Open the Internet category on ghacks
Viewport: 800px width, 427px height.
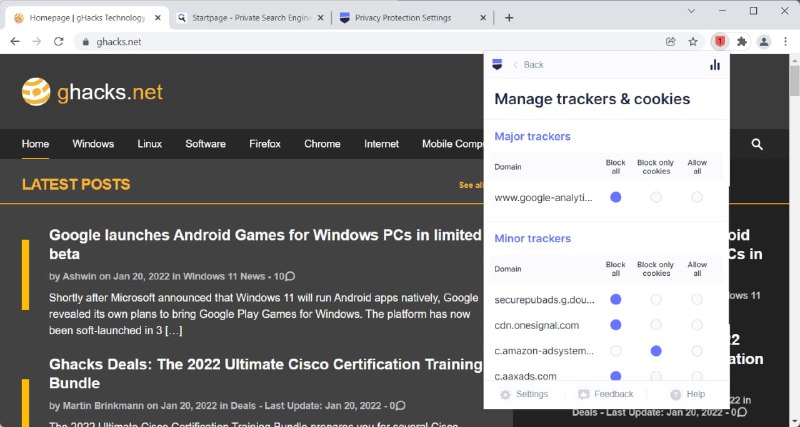(x=381, y=144)
